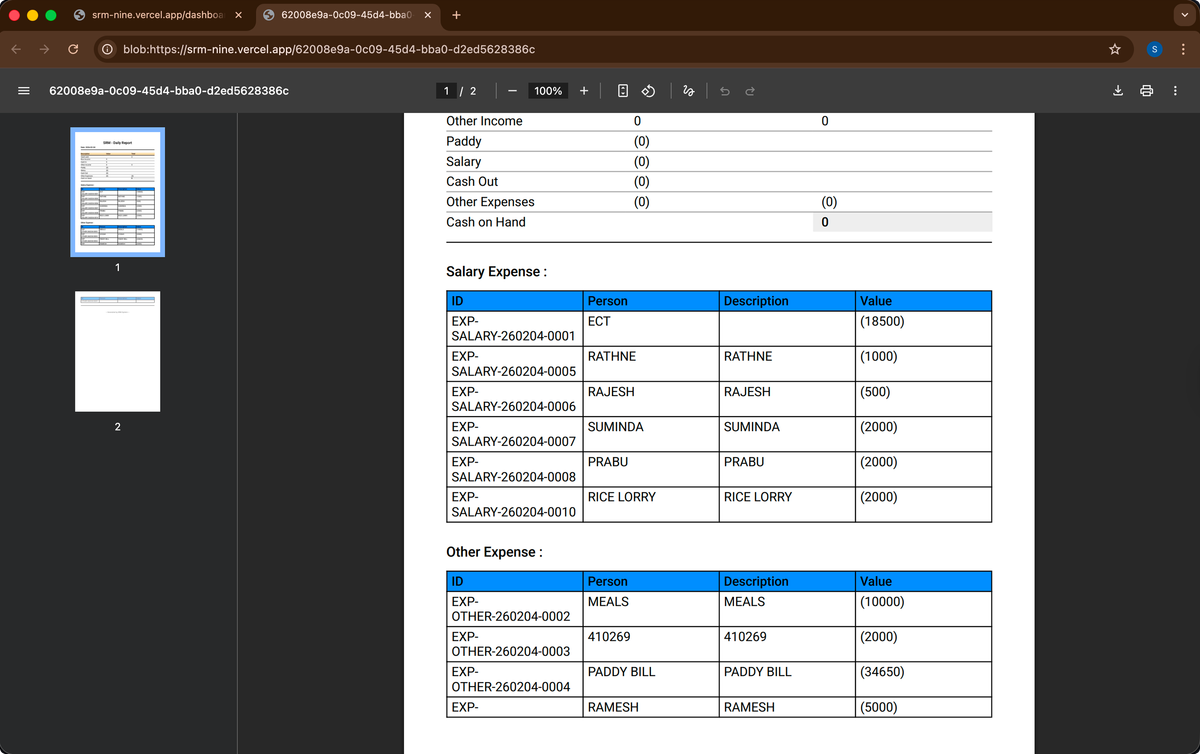Click the (1000) value cell
Viewport: 1200px width, 754px height.
click(923, 364)
